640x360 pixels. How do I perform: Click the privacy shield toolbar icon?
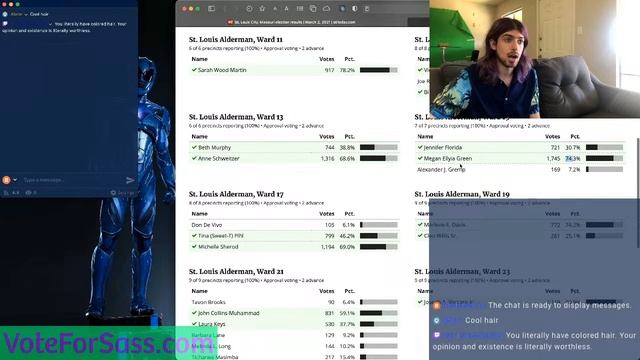(355, 9)
